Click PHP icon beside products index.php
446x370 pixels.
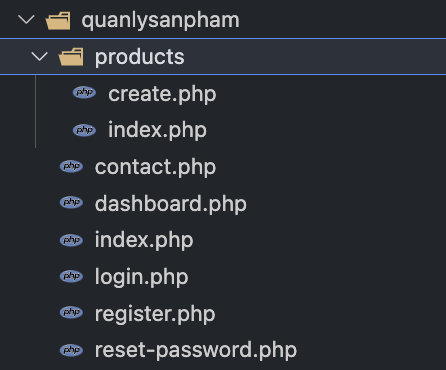[x=84, y=130]
